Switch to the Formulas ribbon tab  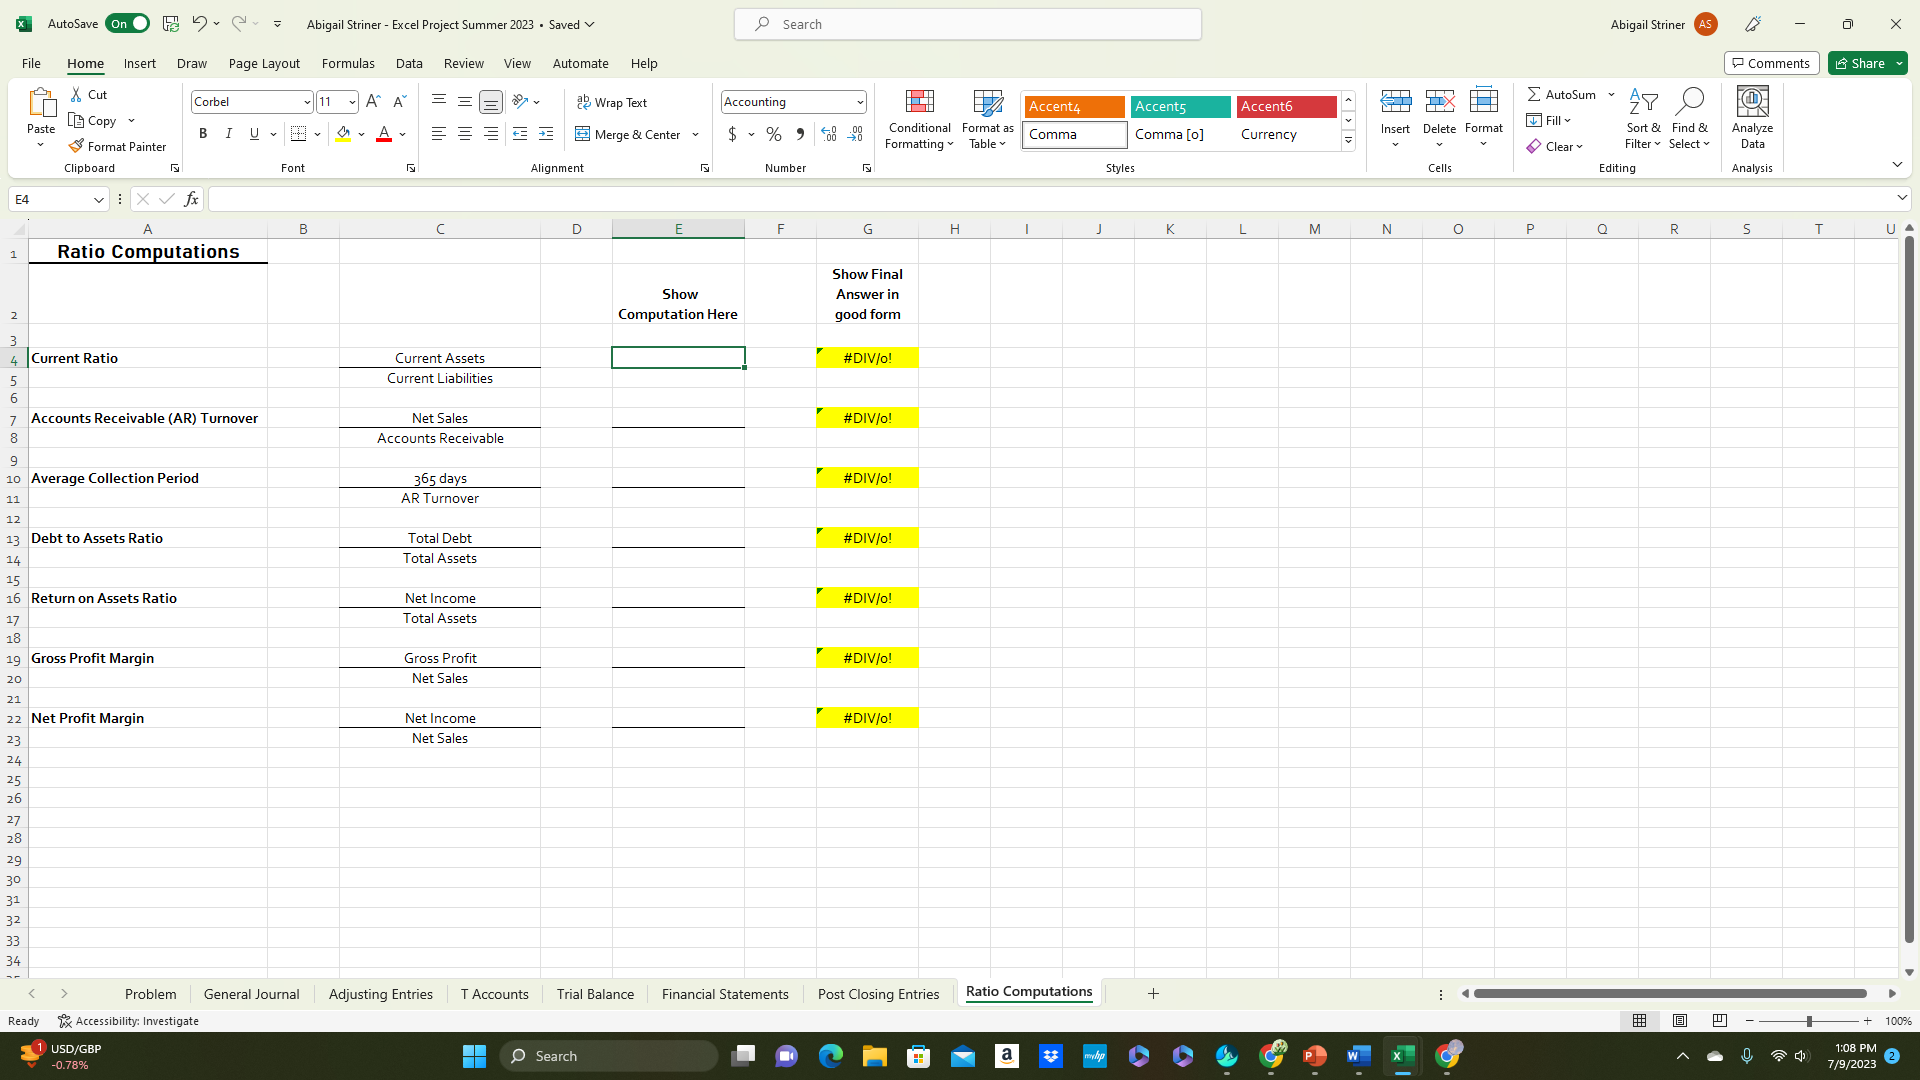click(x=348, y=63)
